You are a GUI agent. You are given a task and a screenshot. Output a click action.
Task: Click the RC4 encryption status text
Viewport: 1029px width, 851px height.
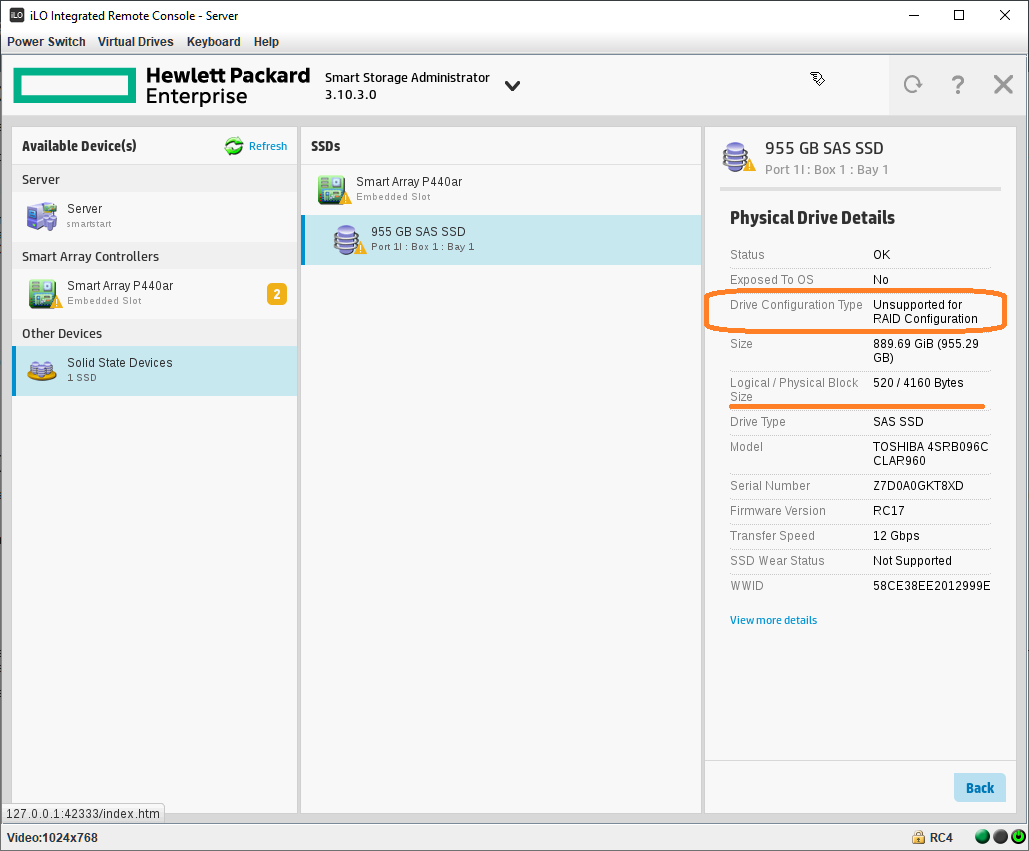pyautogui.click(x=941, y=837)
